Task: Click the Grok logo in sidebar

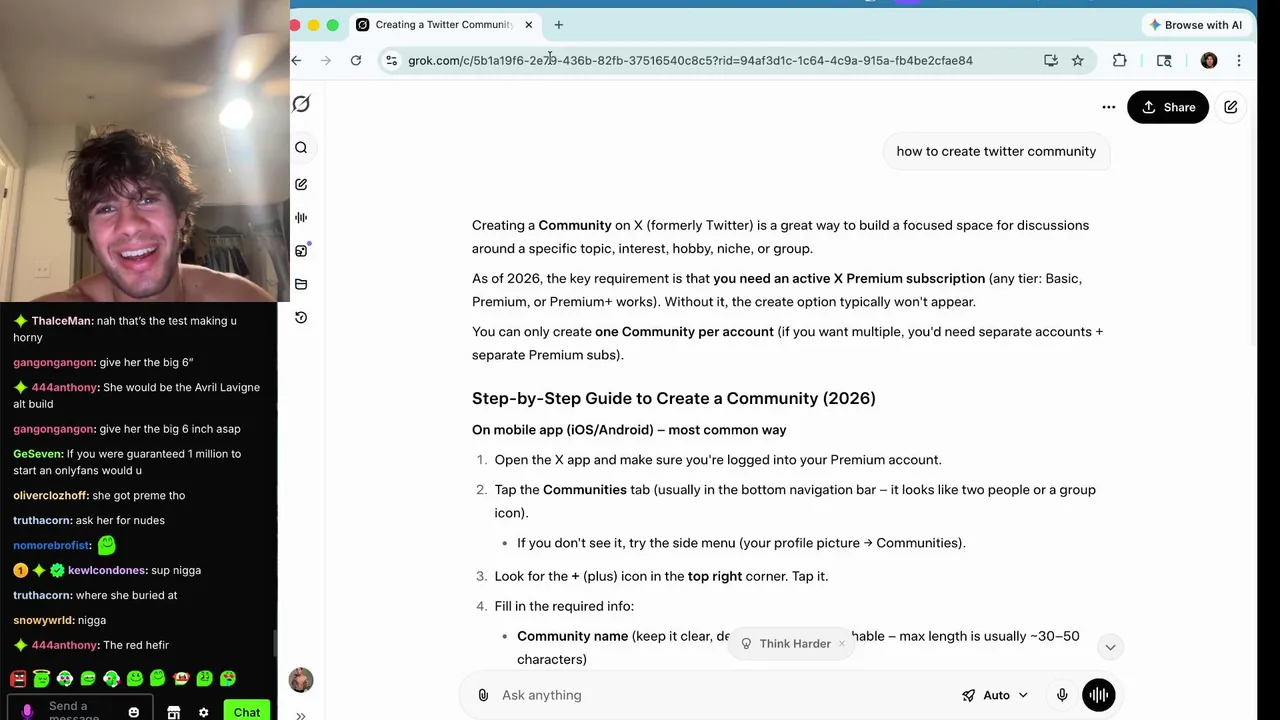Action: pos(301,104)
